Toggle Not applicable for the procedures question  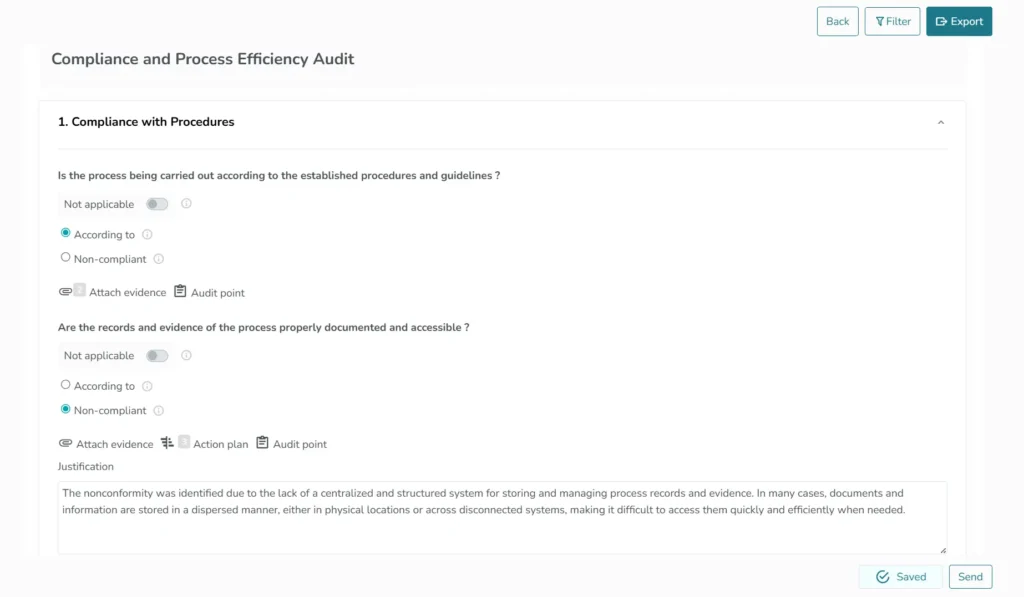(157, 204)
